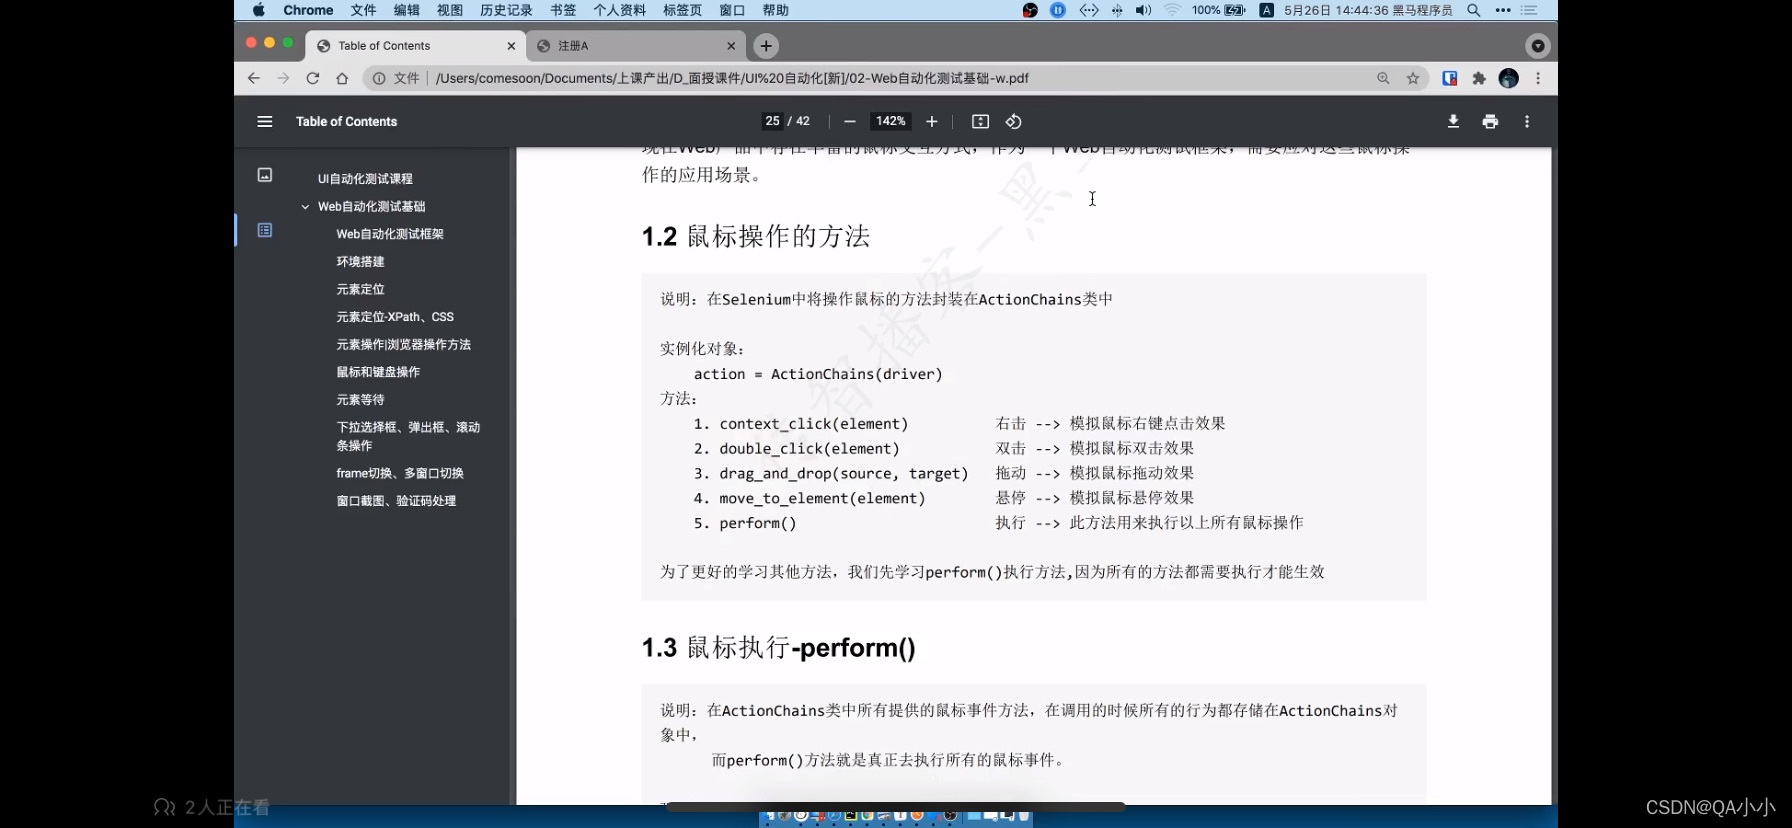This screenshot has width=1792, height=828.
Task: Open the 个人资料 menu
Action: [620, 10]
